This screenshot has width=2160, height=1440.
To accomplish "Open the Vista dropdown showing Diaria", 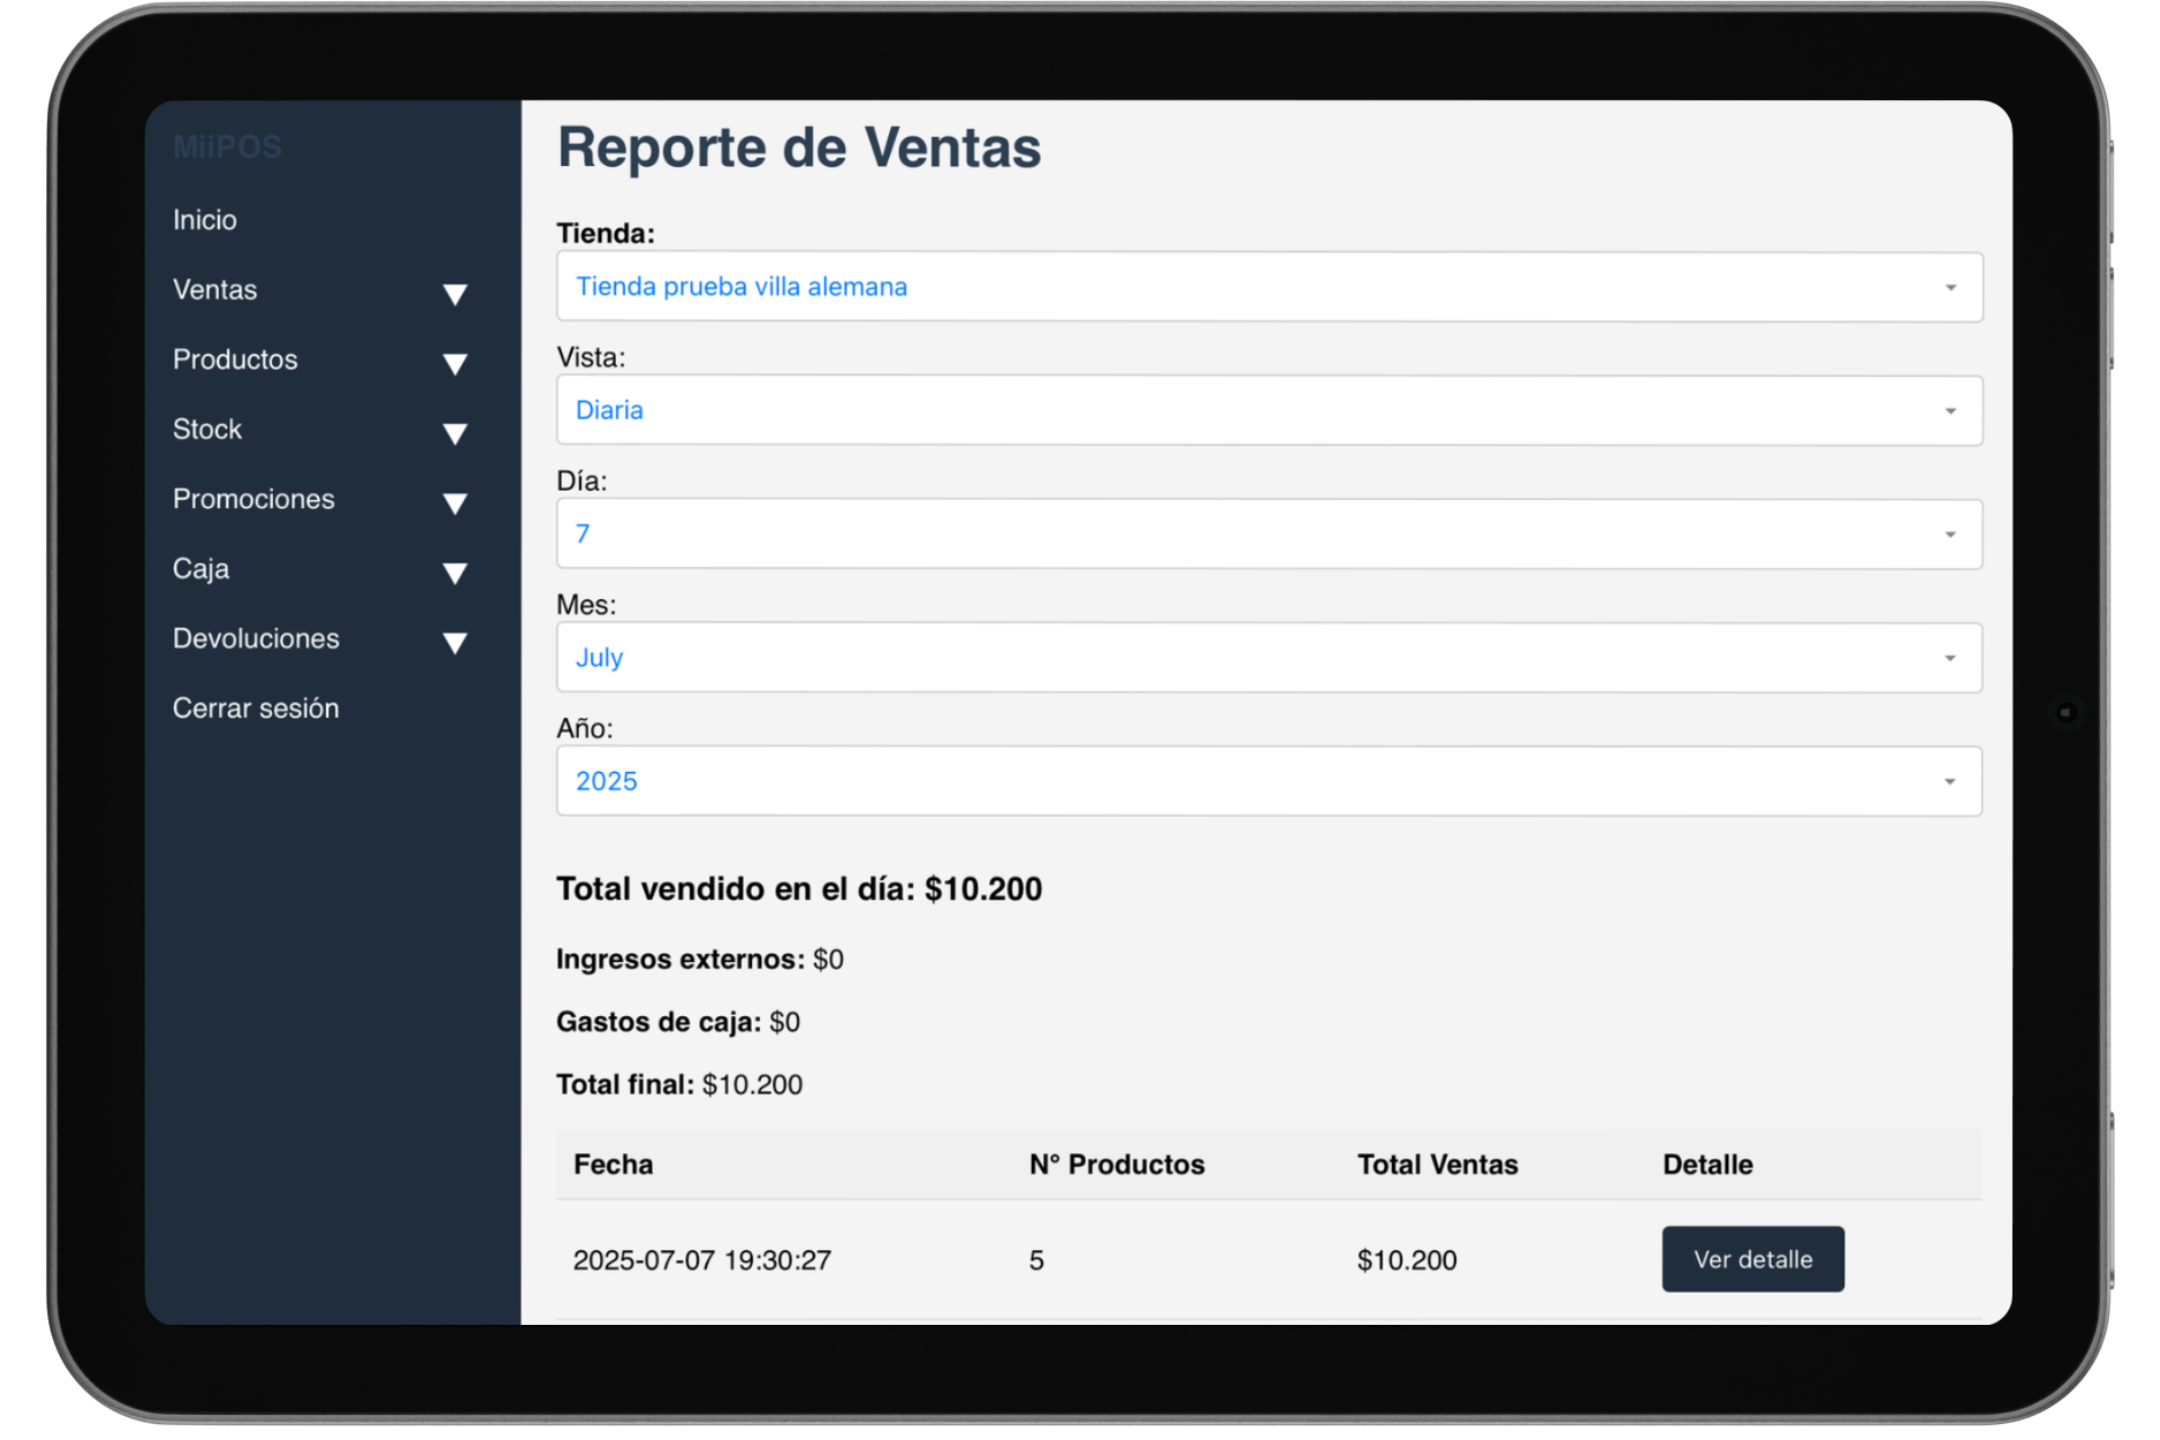I will click(x=1268, y=411).
